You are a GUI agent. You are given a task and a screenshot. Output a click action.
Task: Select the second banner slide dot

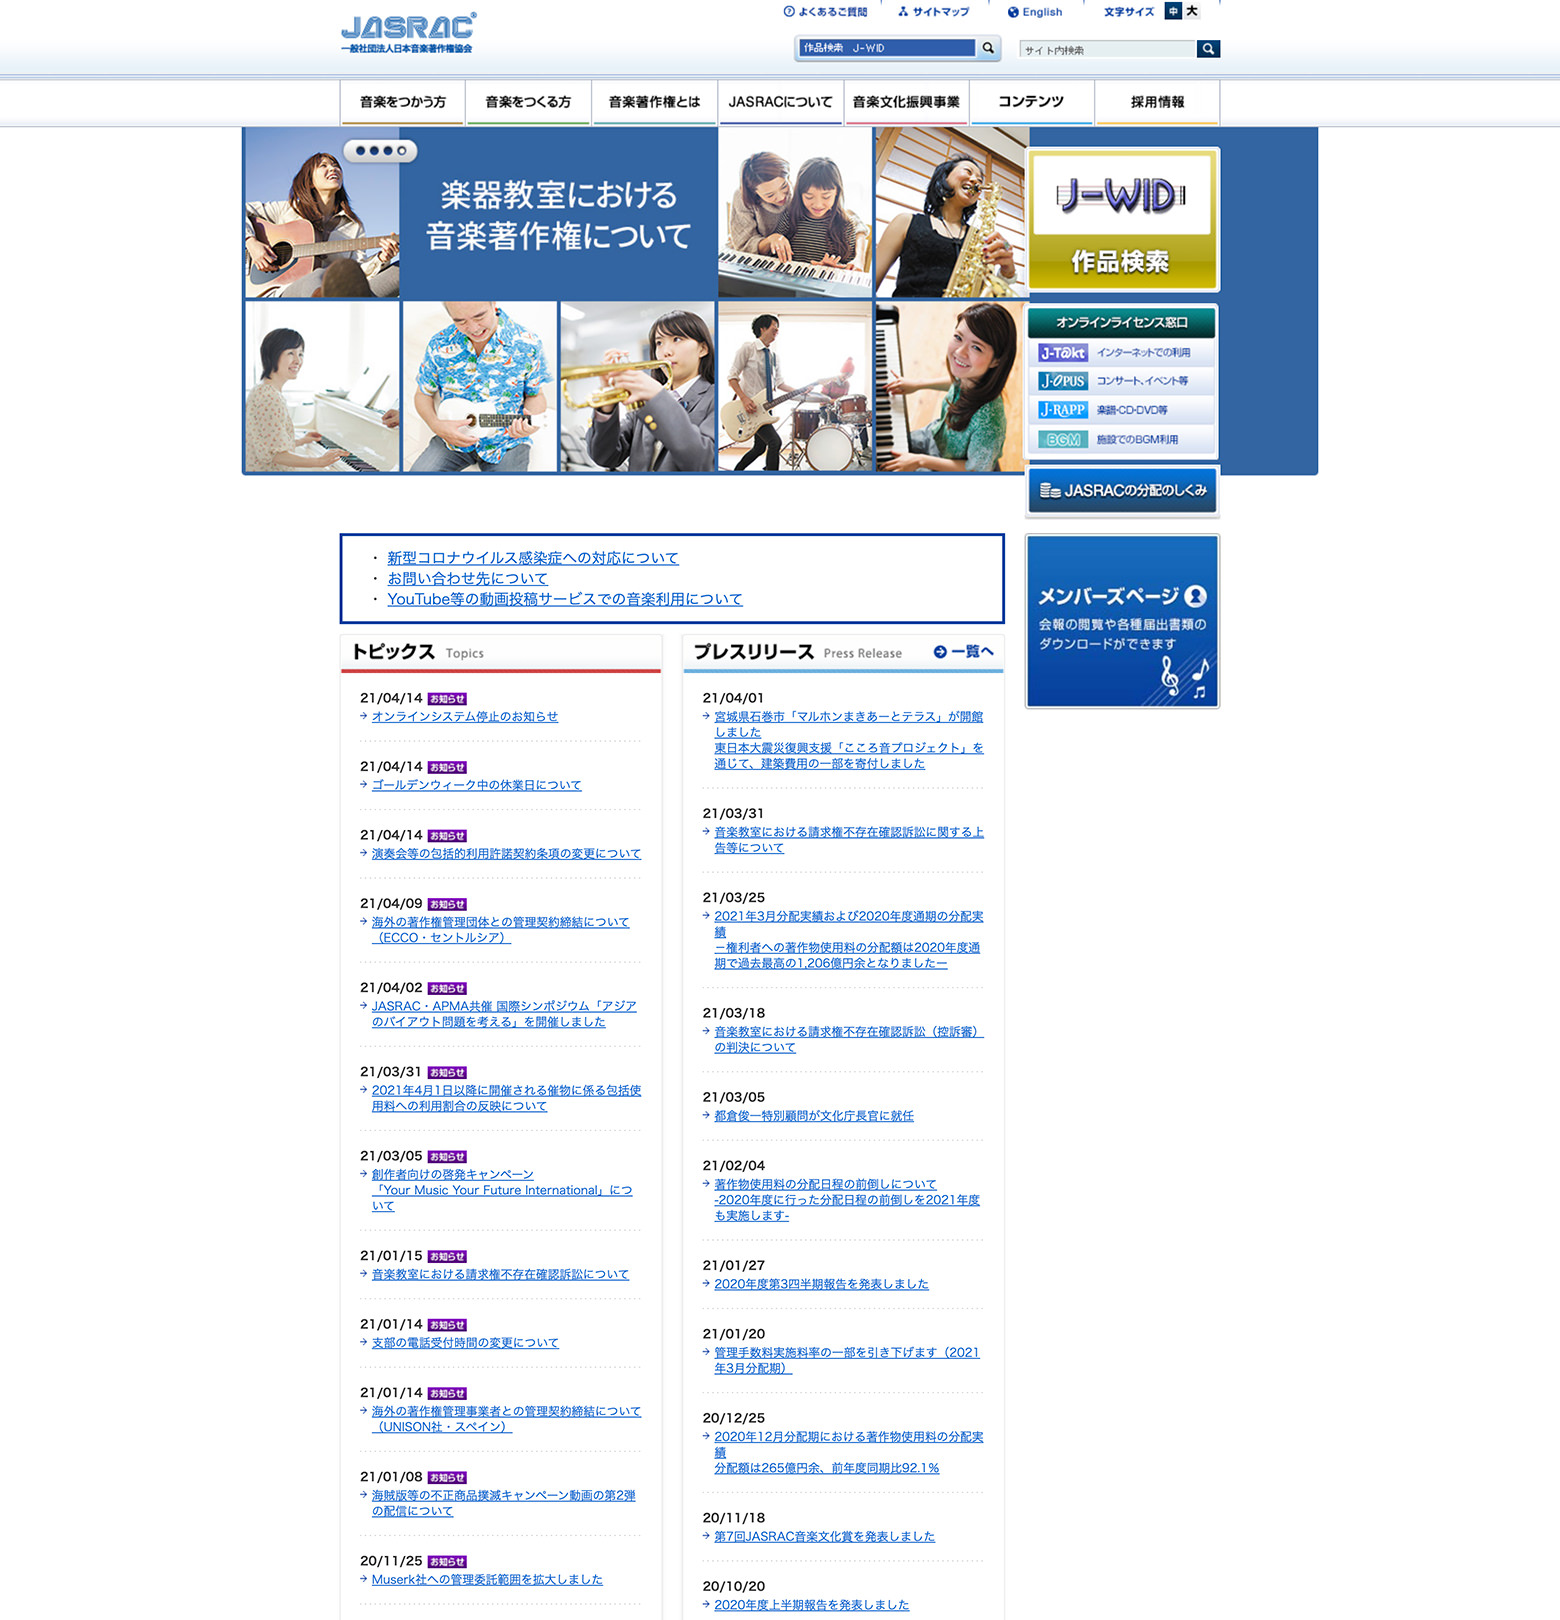(x=374, y=151)
